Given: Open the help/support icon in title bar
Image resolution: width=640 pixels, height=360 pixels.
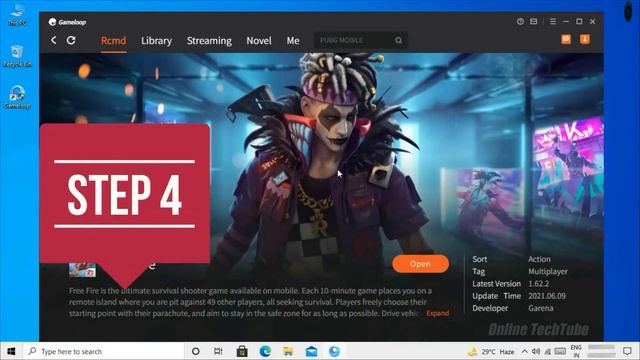Looking at the screenshot, I should click(x=520, y=21).
